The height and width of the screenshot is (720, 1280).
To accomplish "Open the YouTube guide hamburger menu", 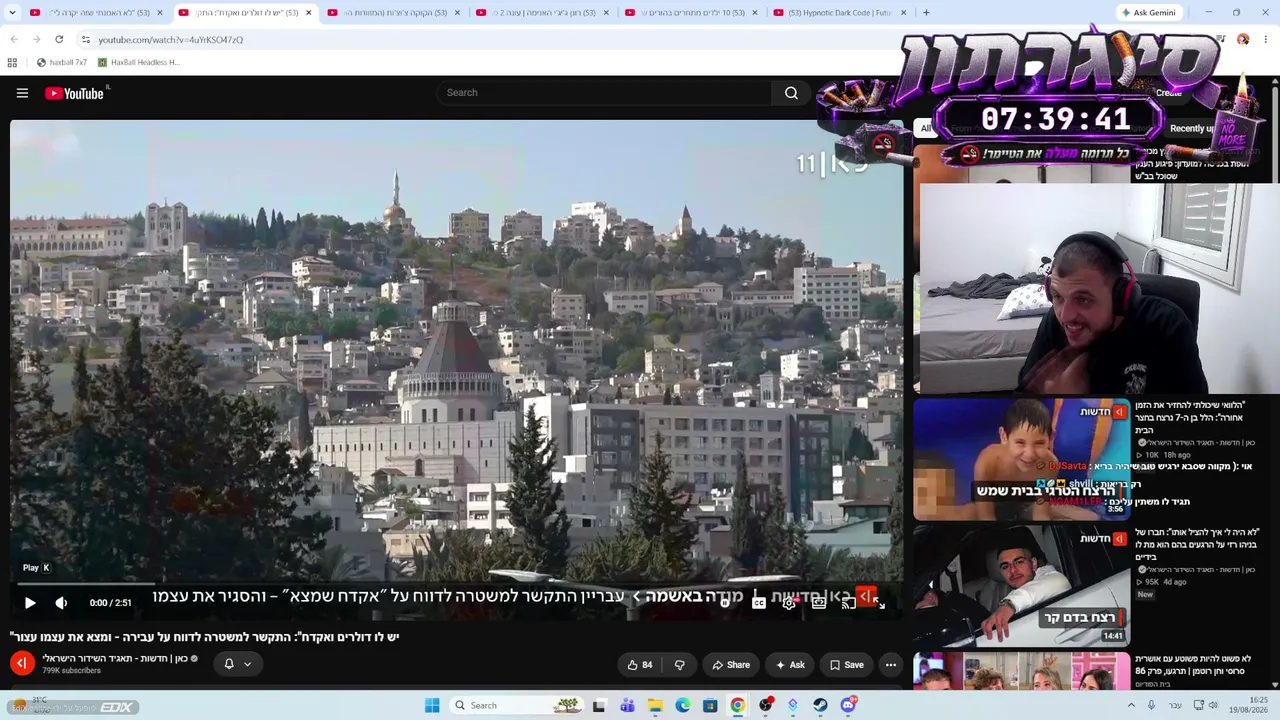I will tap(22, 93).
